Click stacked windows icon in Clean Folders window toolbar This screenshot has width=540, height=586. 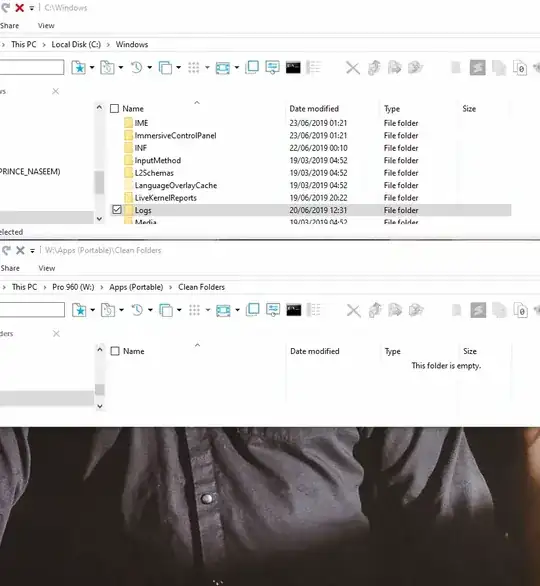[166, 311]
